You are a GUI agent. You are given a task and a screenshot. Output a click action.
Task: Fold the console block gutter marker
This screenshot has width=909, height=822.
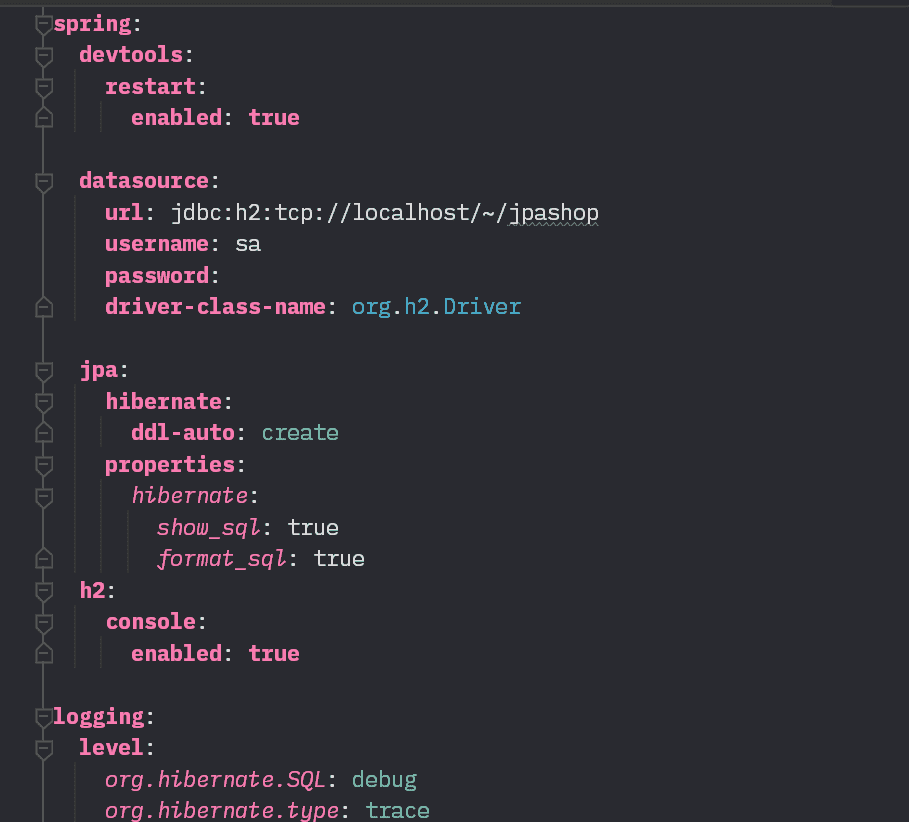click(x=43, y=623)
